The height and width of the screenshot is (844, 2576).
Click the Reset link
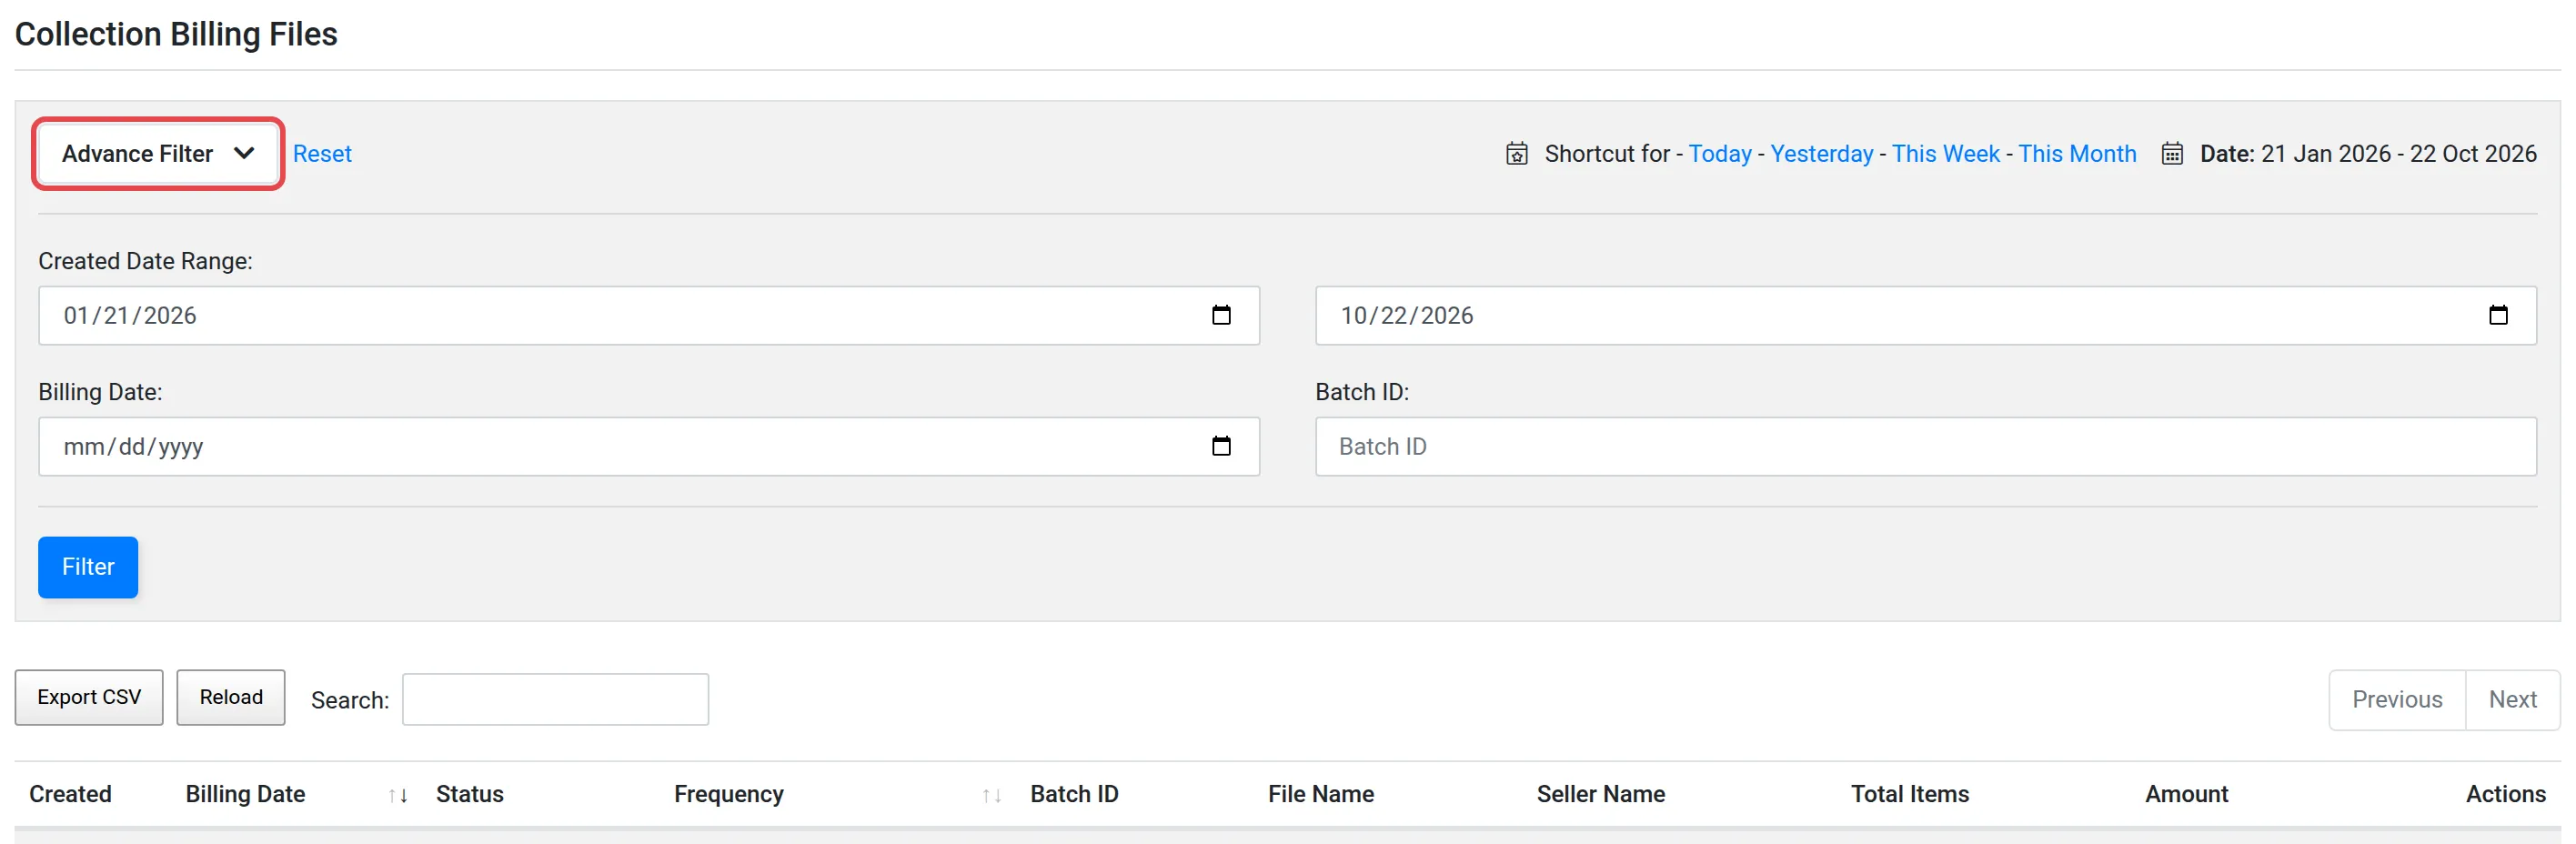322,154
